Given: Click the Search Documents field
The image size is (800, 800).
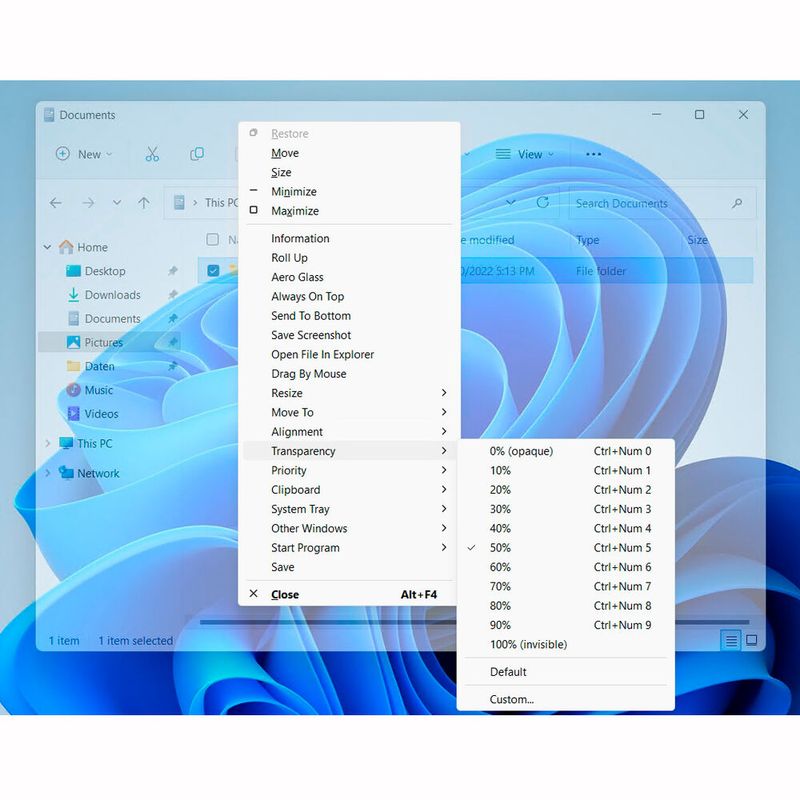Looking at the screenshot, I should 662,204.
